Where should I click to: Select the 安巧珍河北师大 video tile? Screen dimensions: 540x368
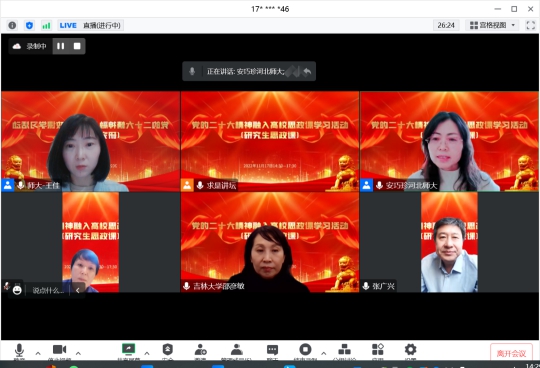click(449, 141)
